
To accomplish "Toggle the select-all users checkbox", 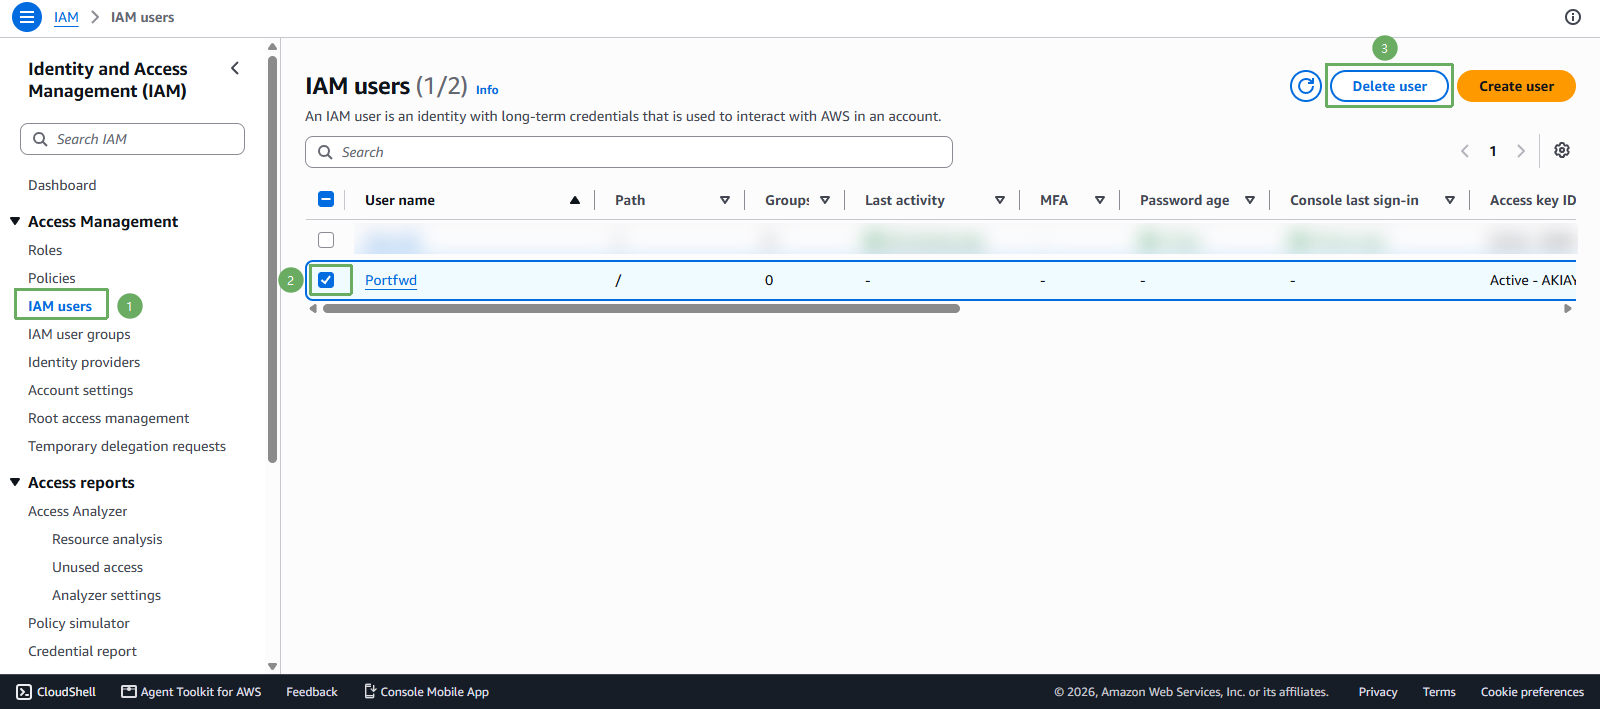I will pyautogui.click(x=326, y=199).
